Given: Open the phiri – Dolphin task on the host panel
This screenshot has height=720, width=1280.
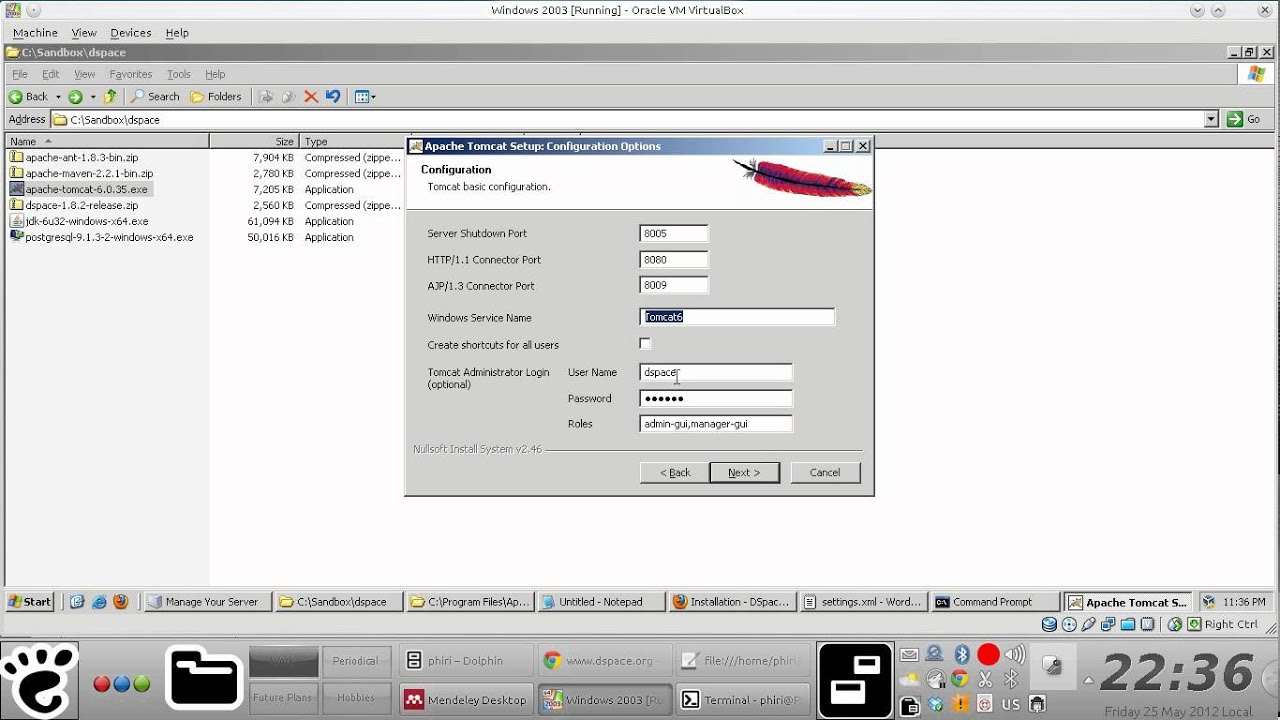Looking at the screenshot, I should [466, 660].
